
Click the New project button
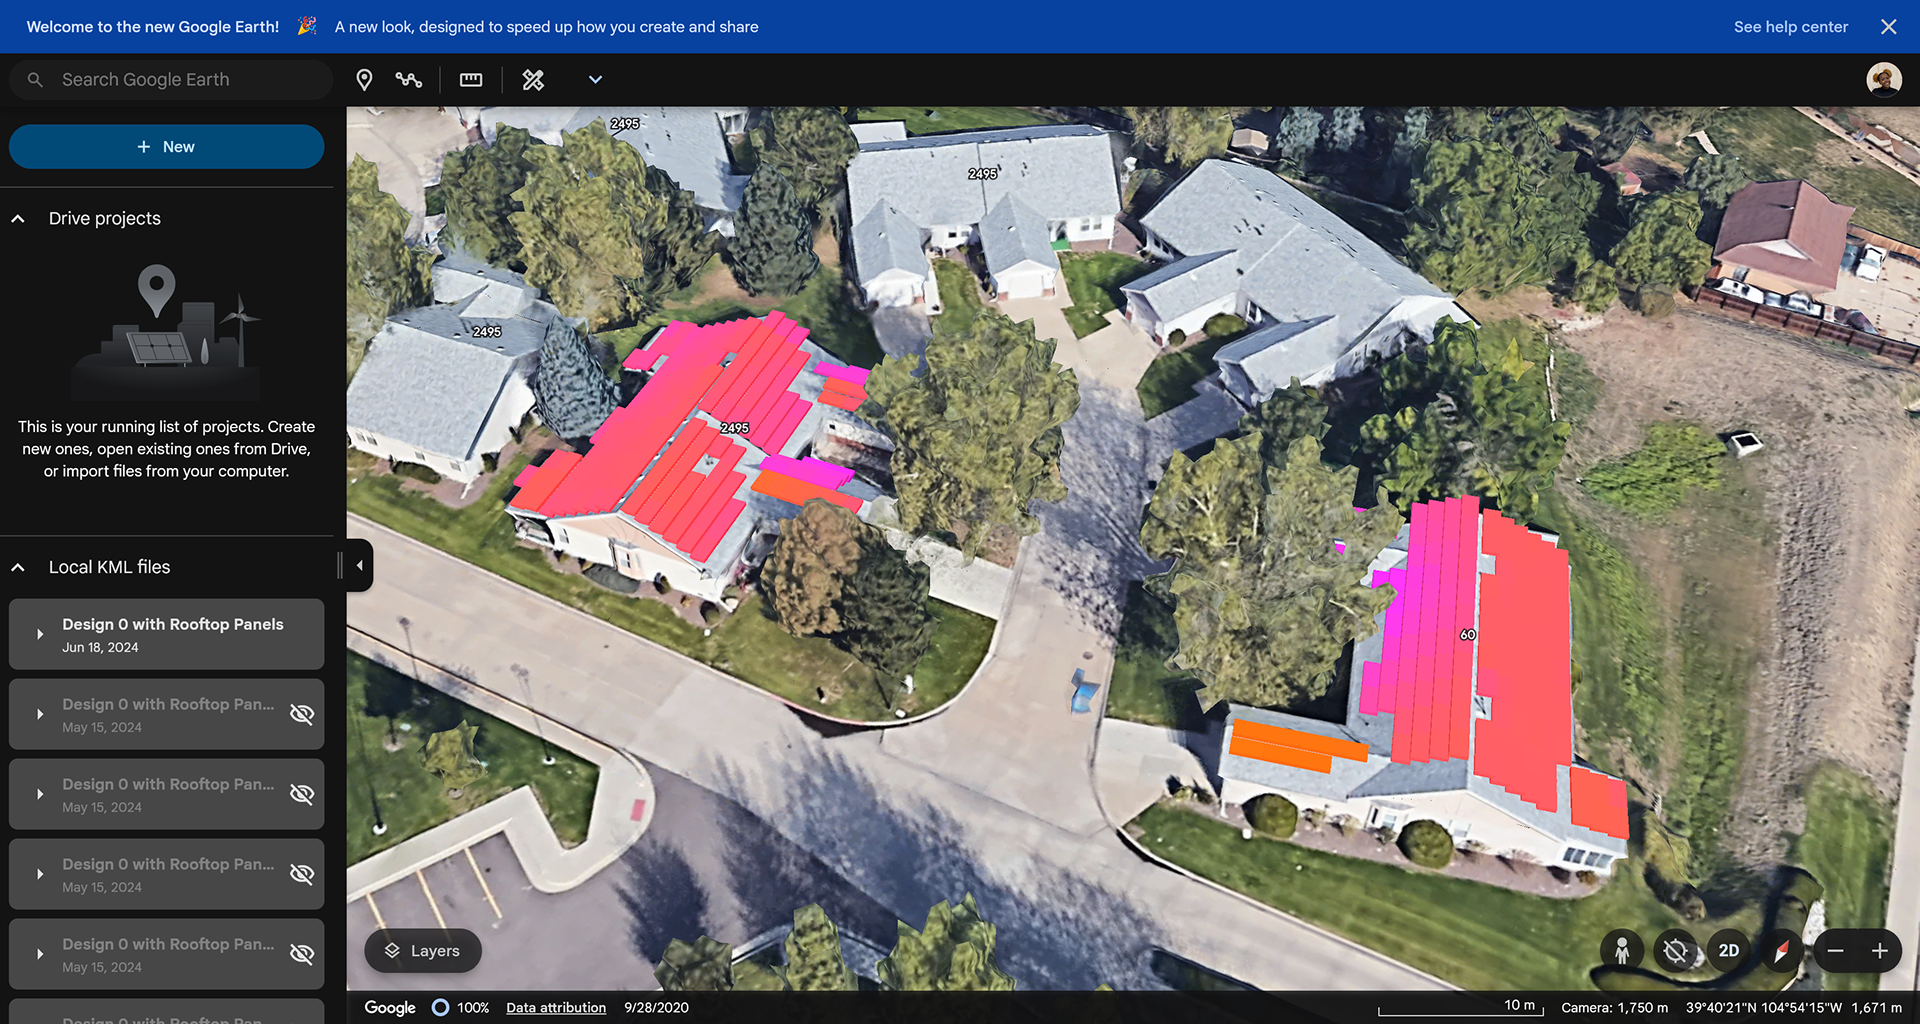[x=167, y=147]
